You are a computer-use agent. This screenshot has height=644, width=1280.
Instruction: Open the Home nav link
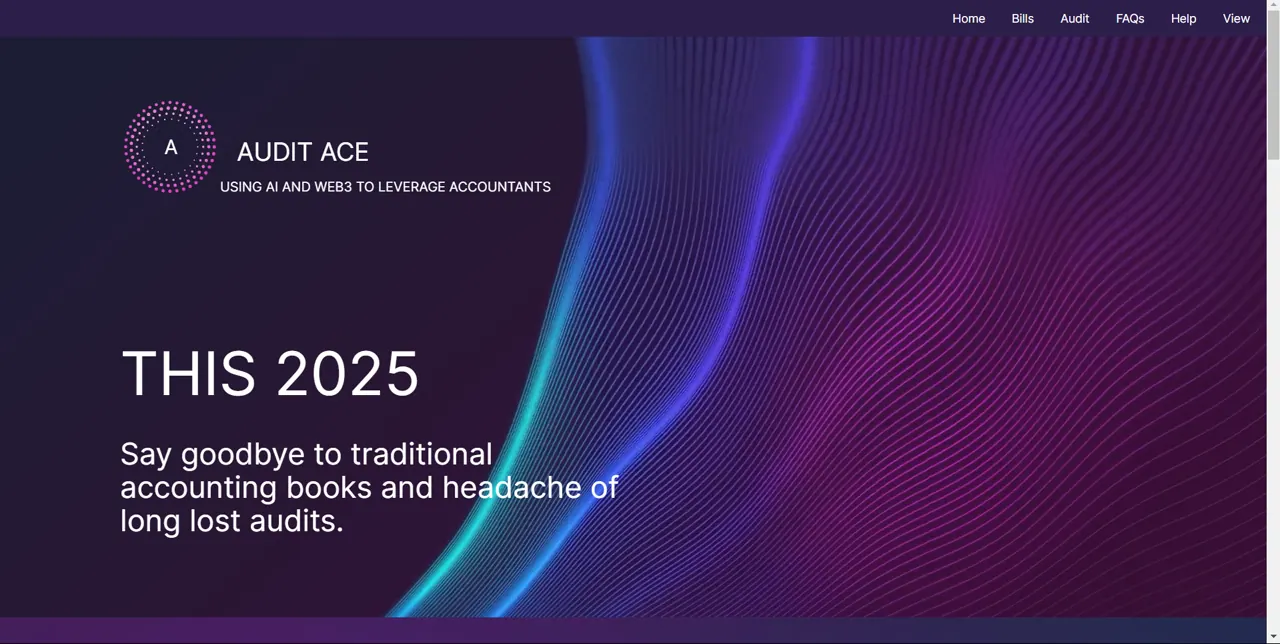tap(968, 18)
